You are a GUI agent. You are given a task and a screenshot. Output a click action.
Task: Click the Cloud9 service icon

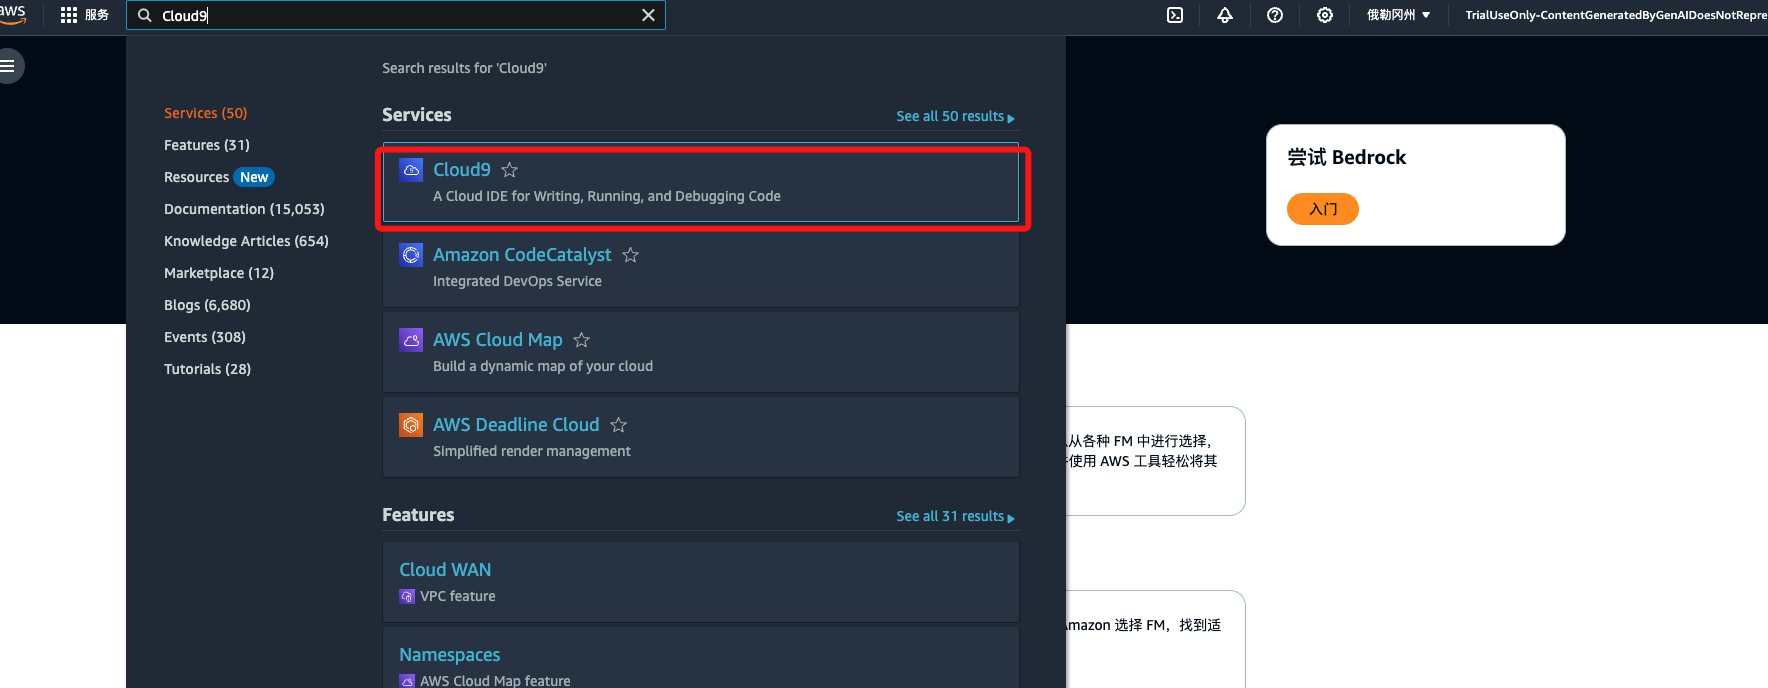click(x=411, y=170)
